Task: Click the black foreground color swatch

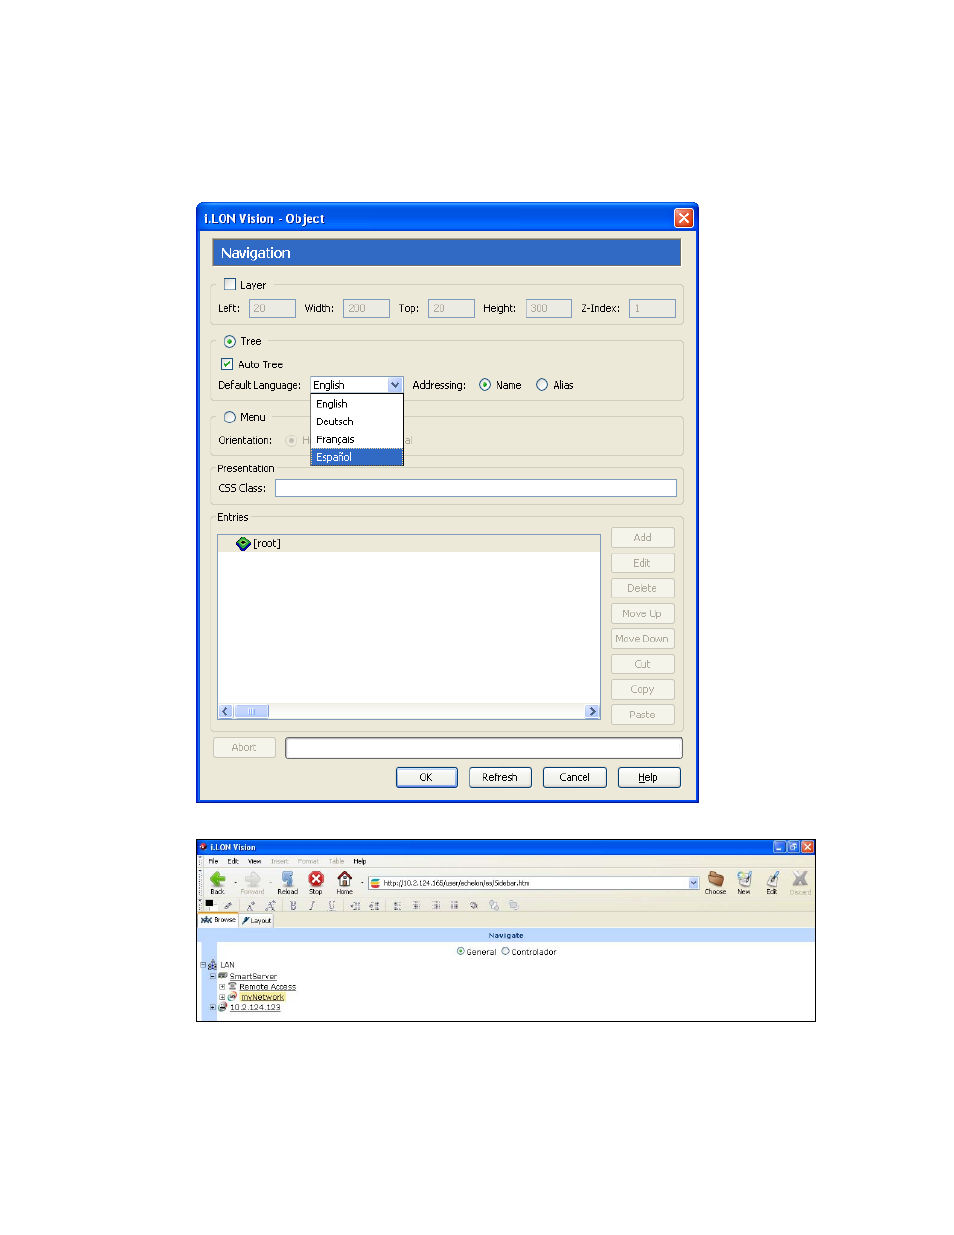Action: 209,902
